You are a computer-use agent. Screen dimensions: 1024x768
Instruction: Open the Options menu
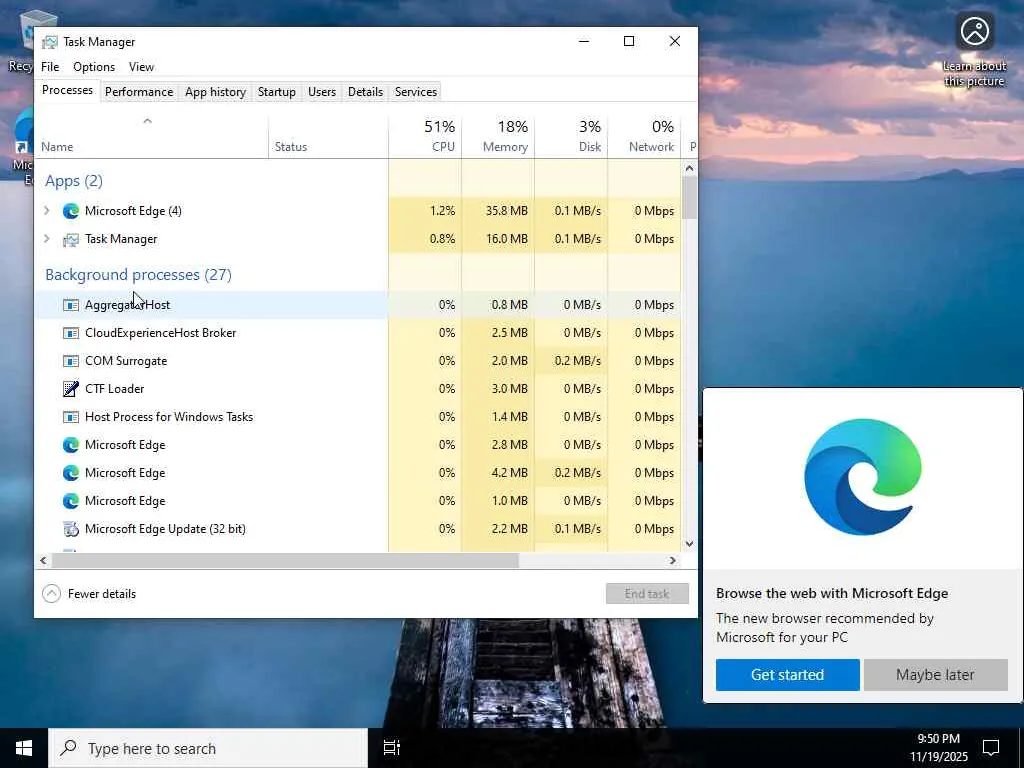[x=94, y=67]
